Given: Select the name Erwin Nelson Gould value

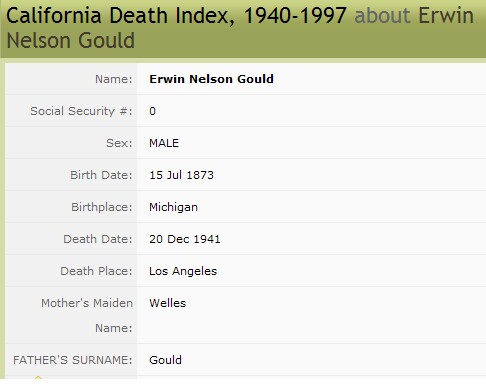Looking at the screenshot, I should pos(211,79).
